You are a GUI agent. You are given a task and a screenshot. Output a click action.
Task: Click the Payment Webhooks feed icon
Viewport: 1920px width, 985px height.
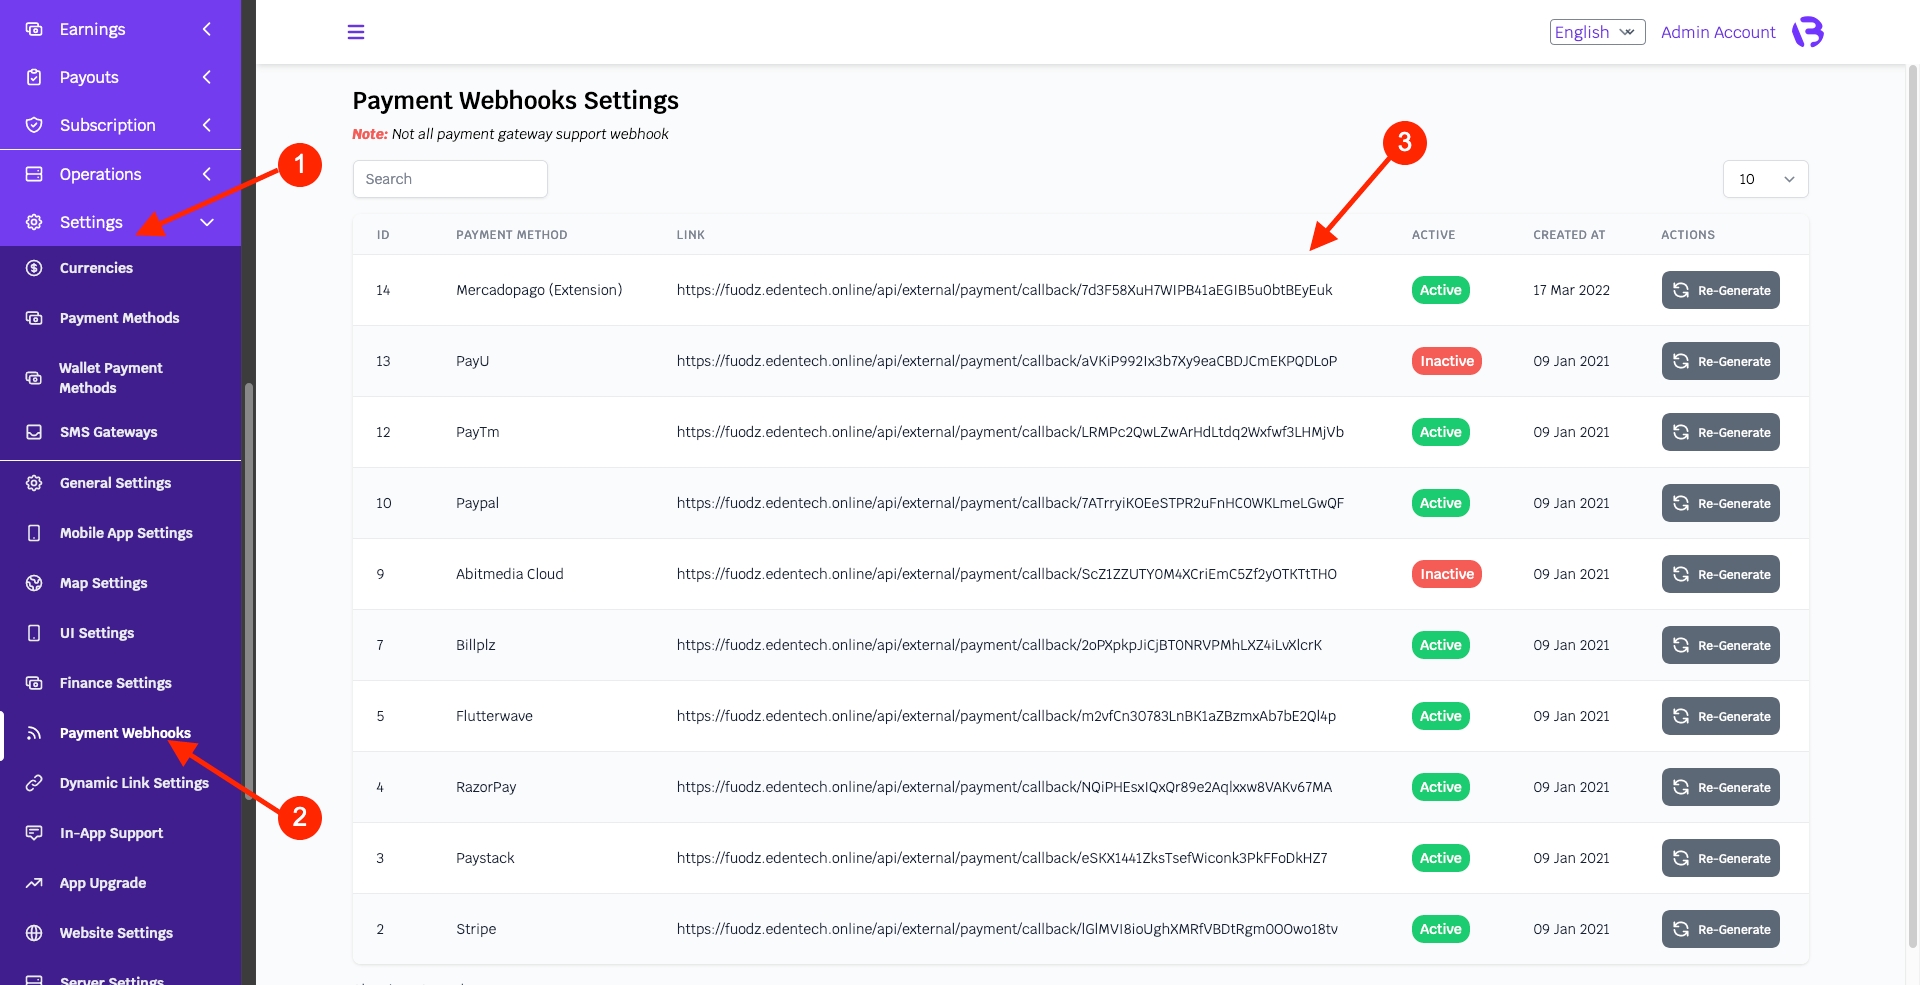coord(34,733)
